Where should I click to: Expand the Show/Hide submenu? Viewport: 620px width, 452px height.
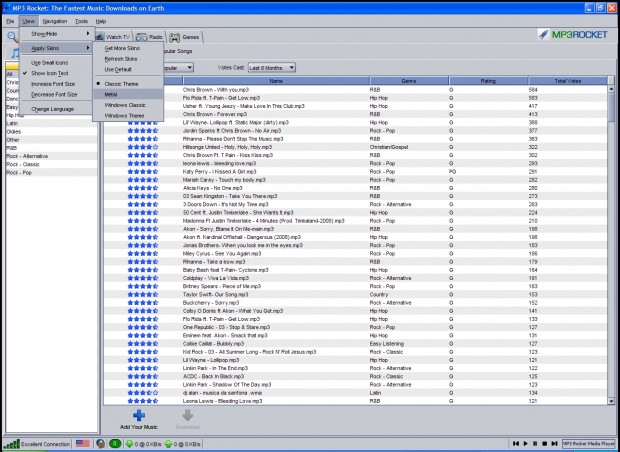click(x=57, y=34)
